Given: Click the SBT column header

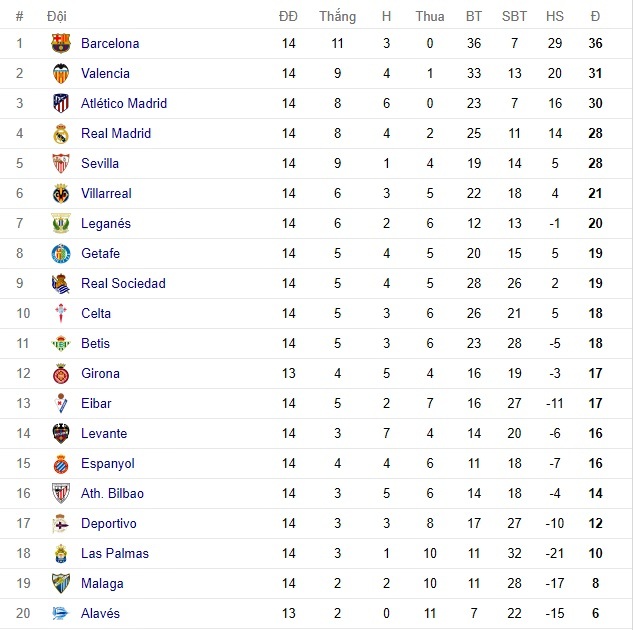Looking at the screenshot, I should point(514,17).
